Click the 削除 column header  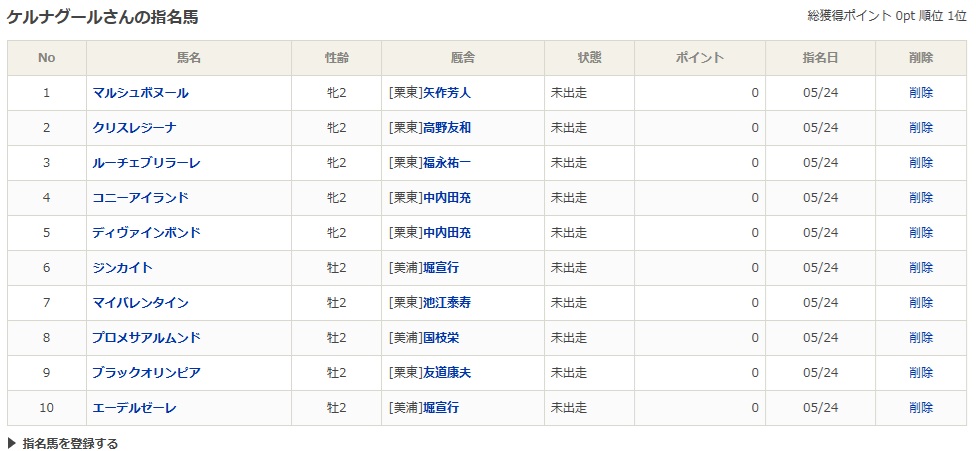pyautogui.click(x=921, y=58)
